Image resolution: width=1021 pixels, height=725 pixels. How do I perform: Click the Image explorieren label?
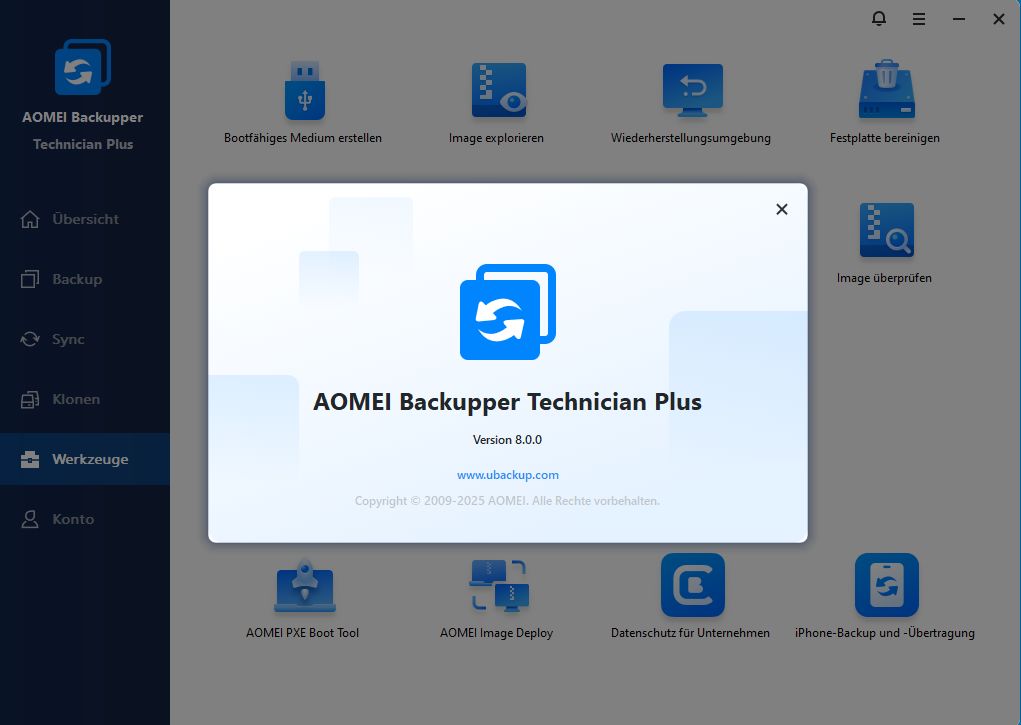(496, 137)
